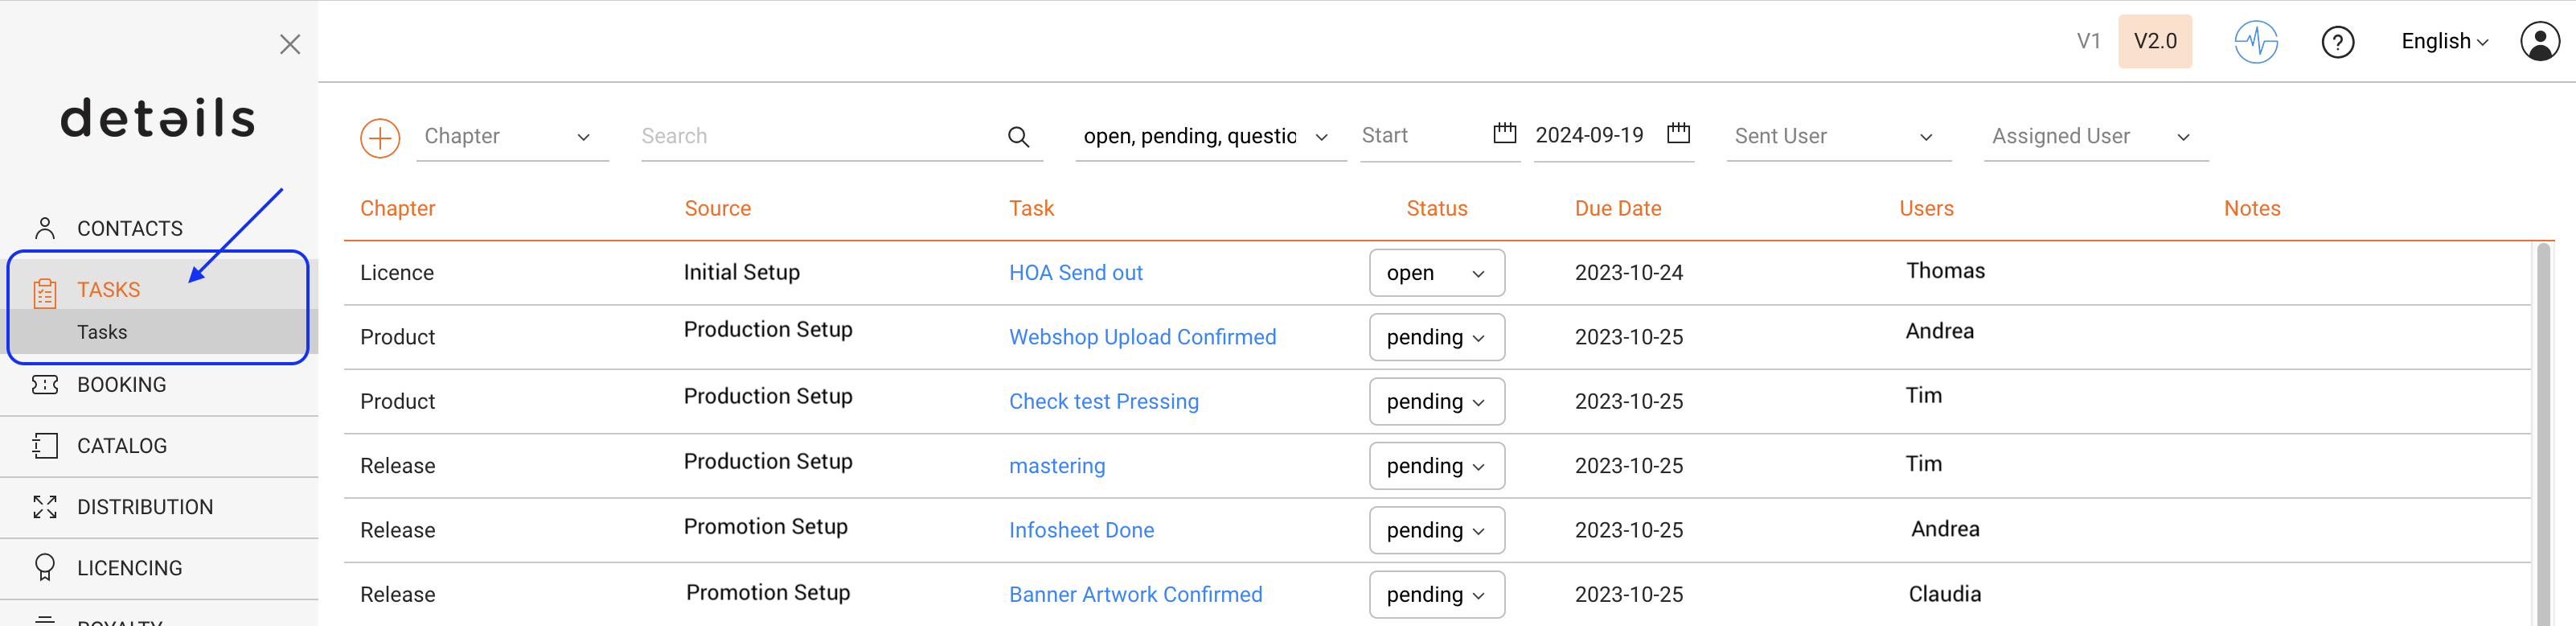
Task: Switch to the V1 version
Action: pyautogui.click(x=2088, y=42)
